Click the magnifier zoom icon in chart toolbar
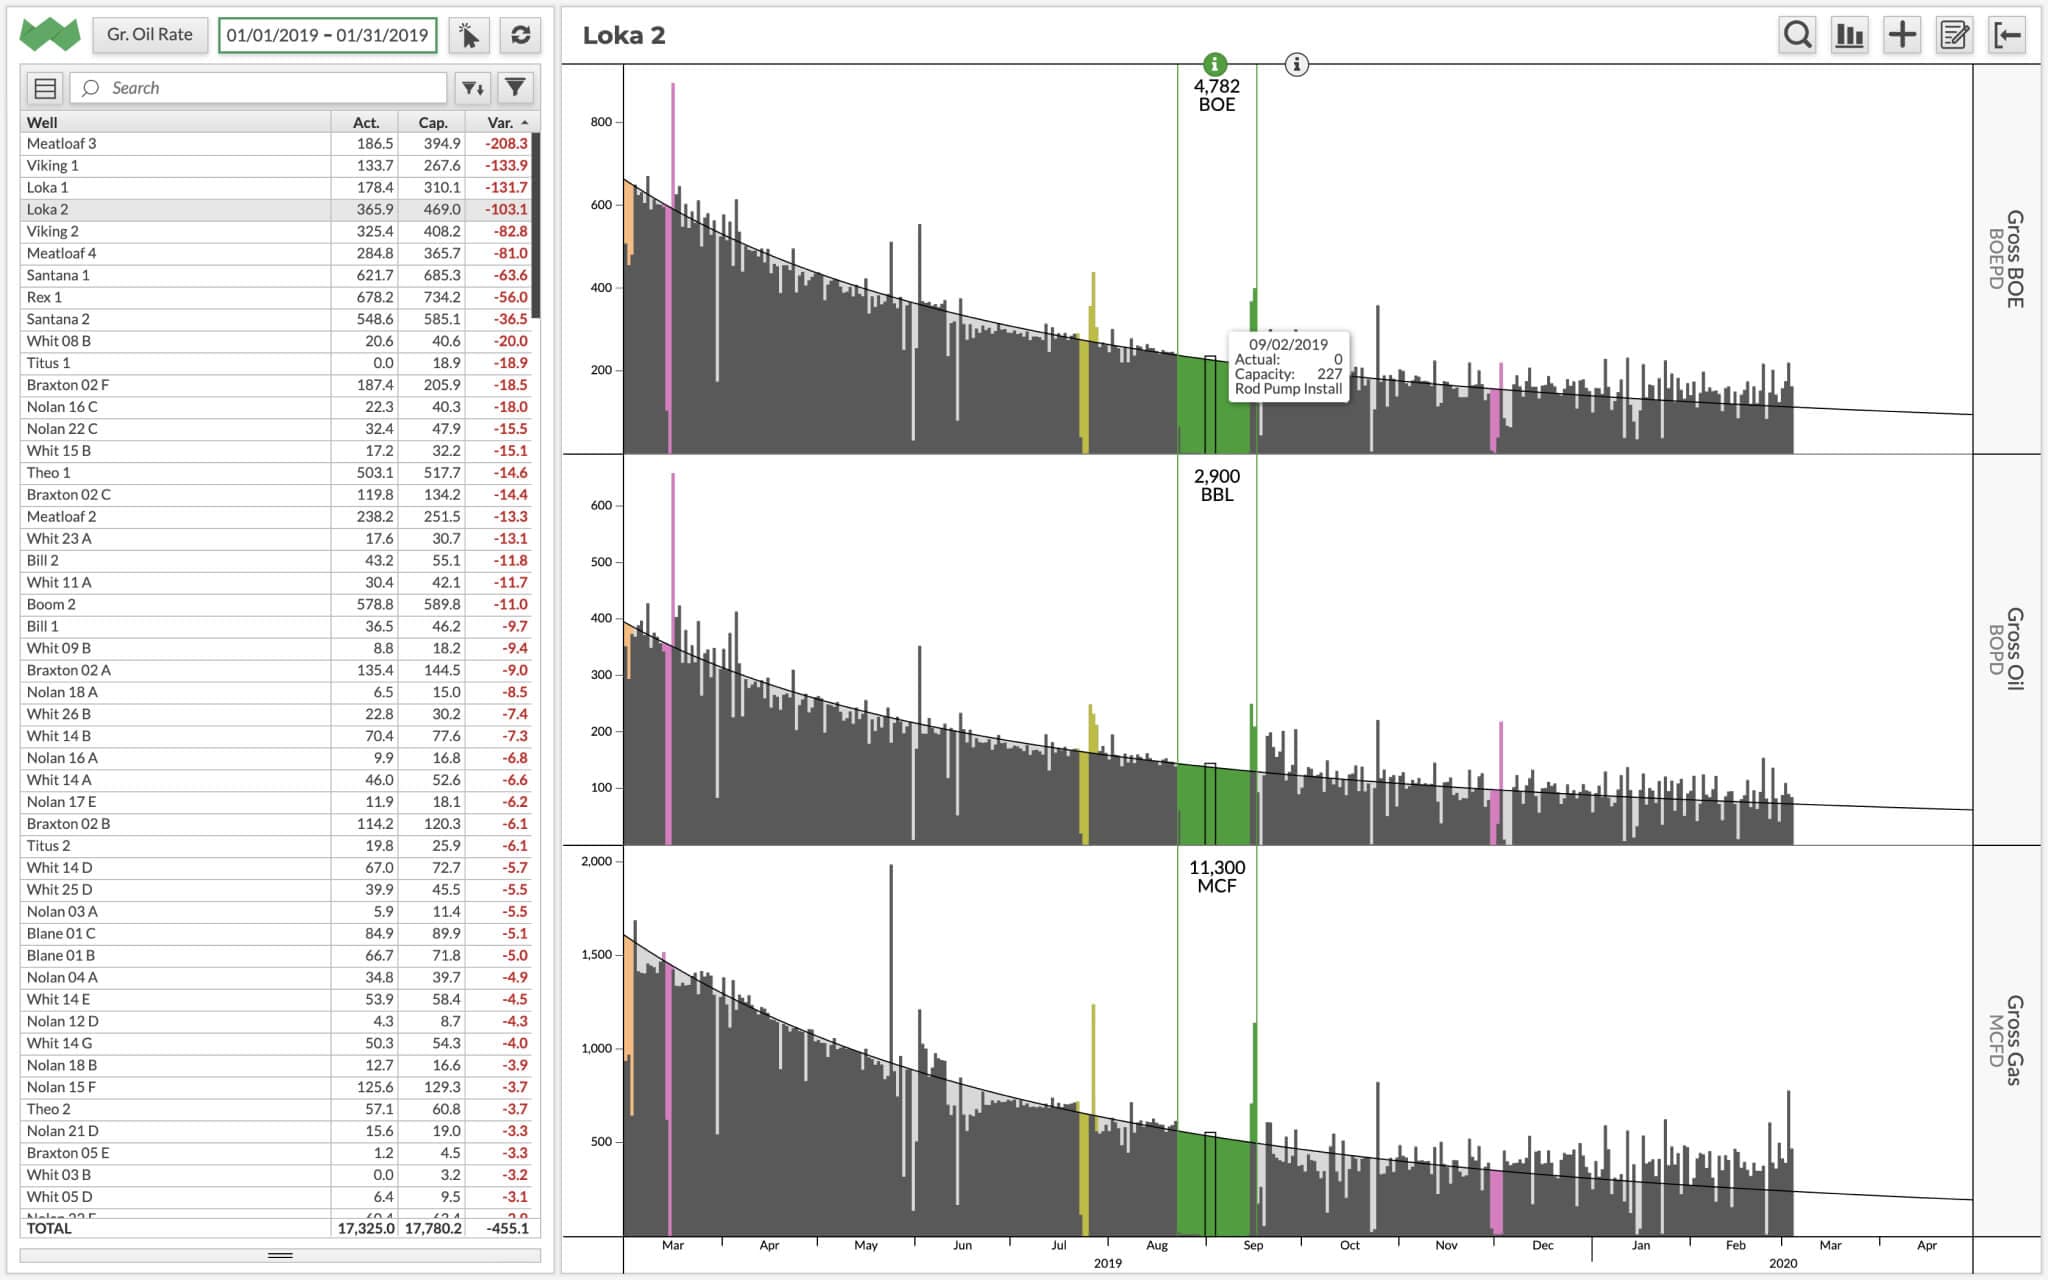The image size is (2048, 1280). pyautogui.click(x=1797, y=35)
